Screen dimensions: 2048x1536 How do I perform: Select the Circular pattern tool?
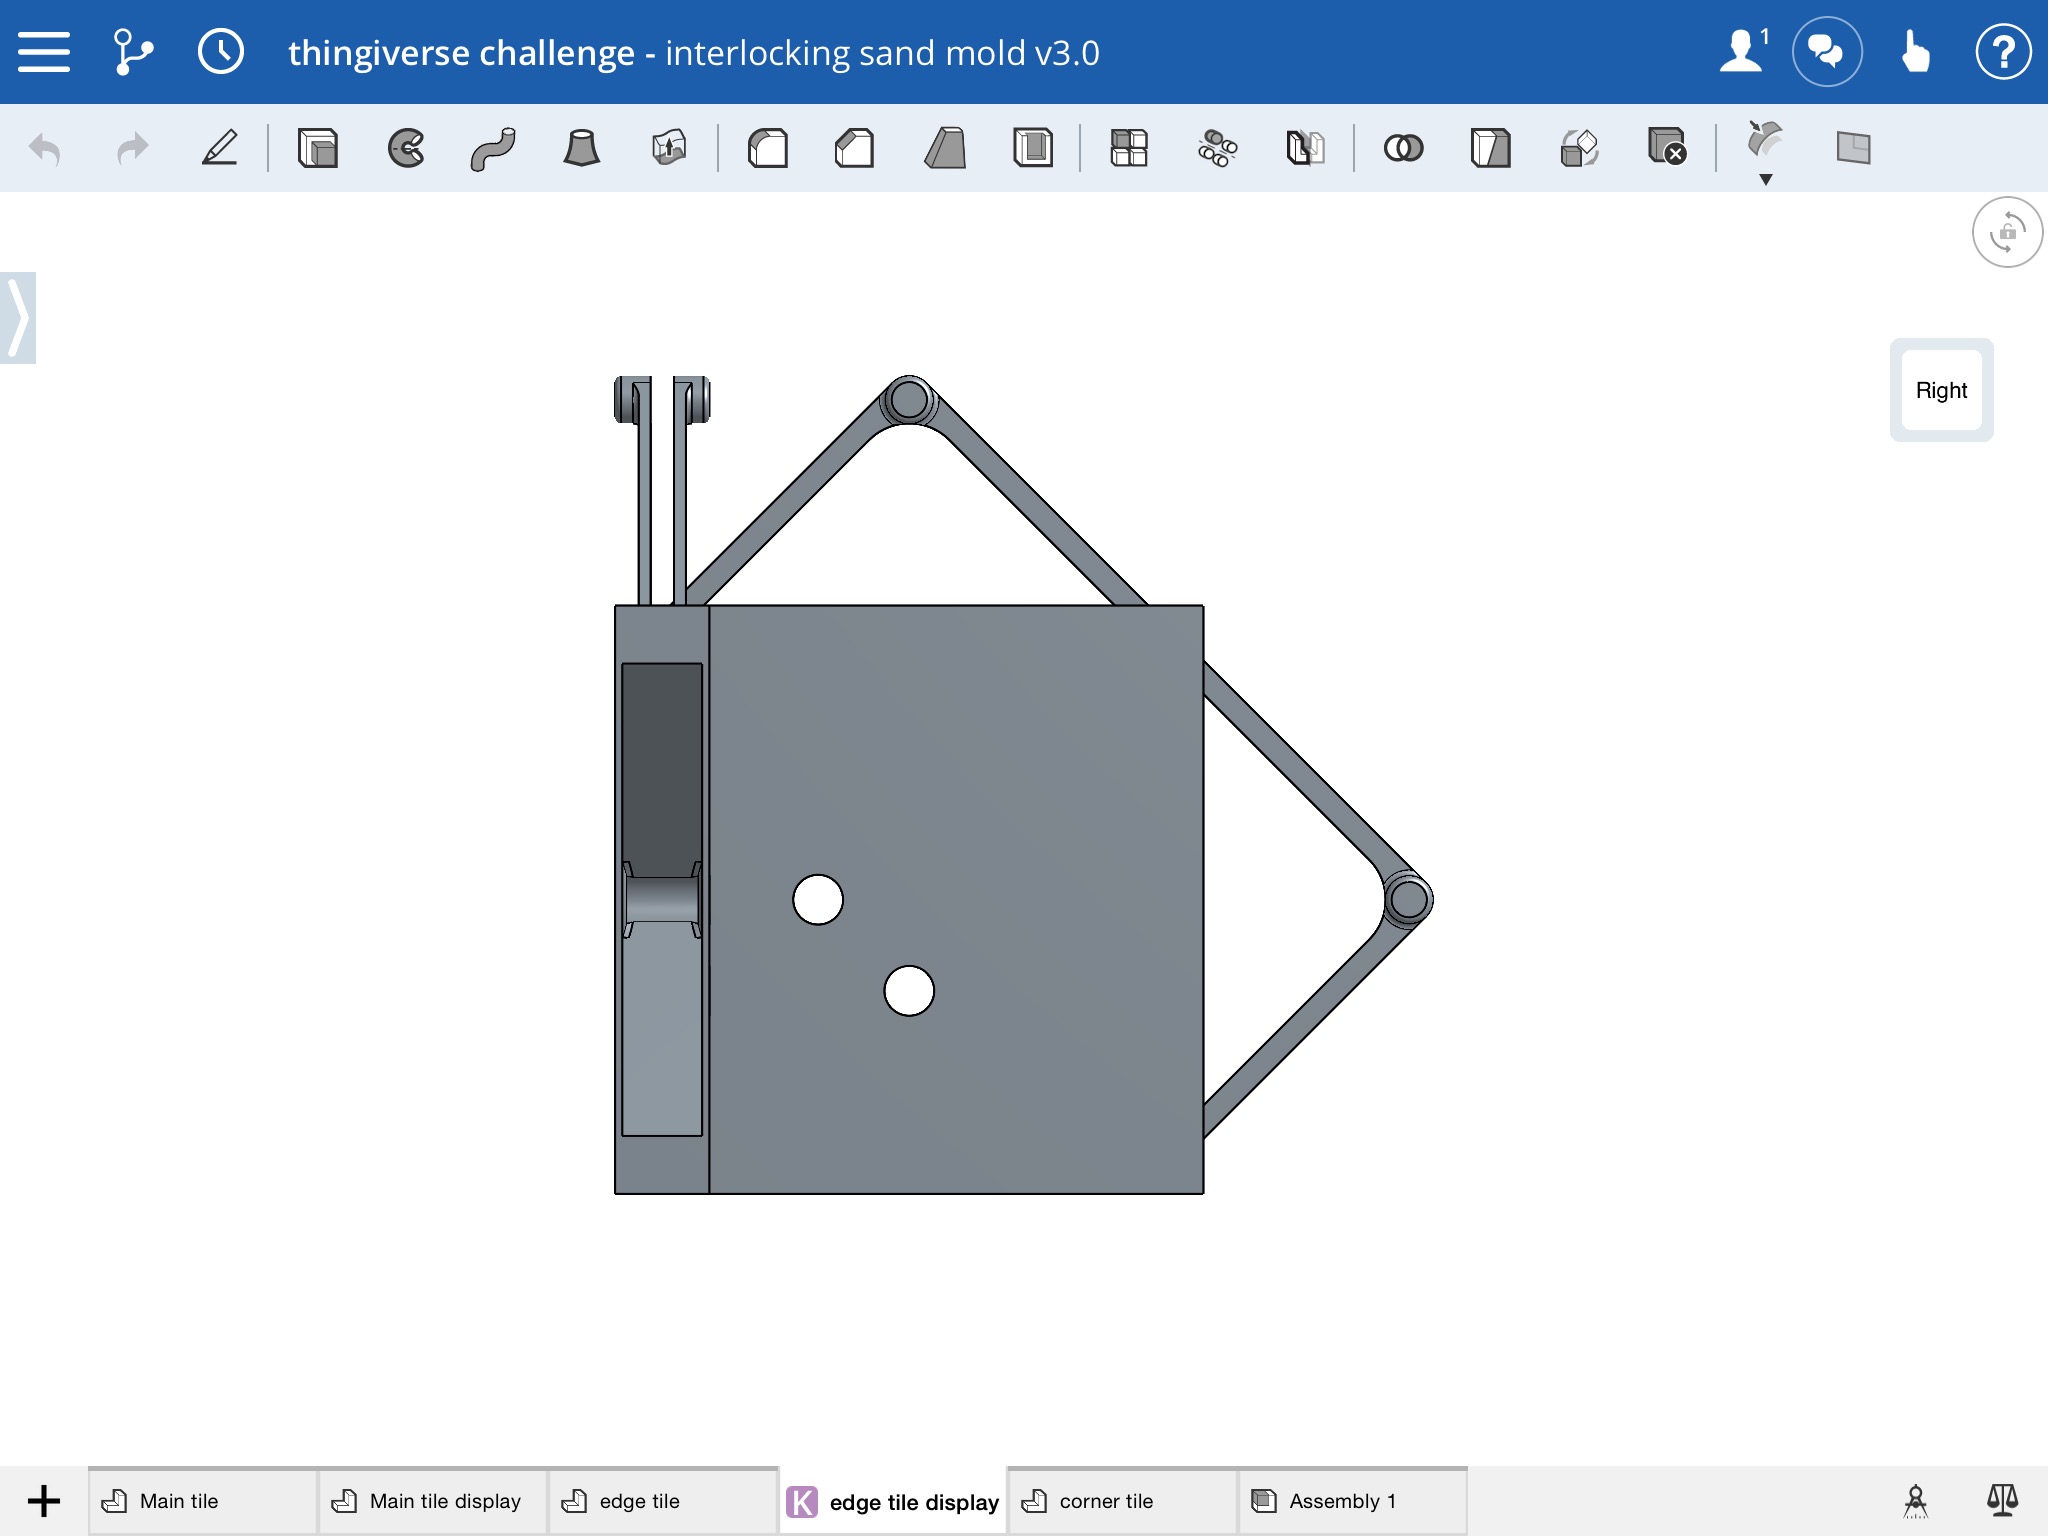coord(1217,148)
